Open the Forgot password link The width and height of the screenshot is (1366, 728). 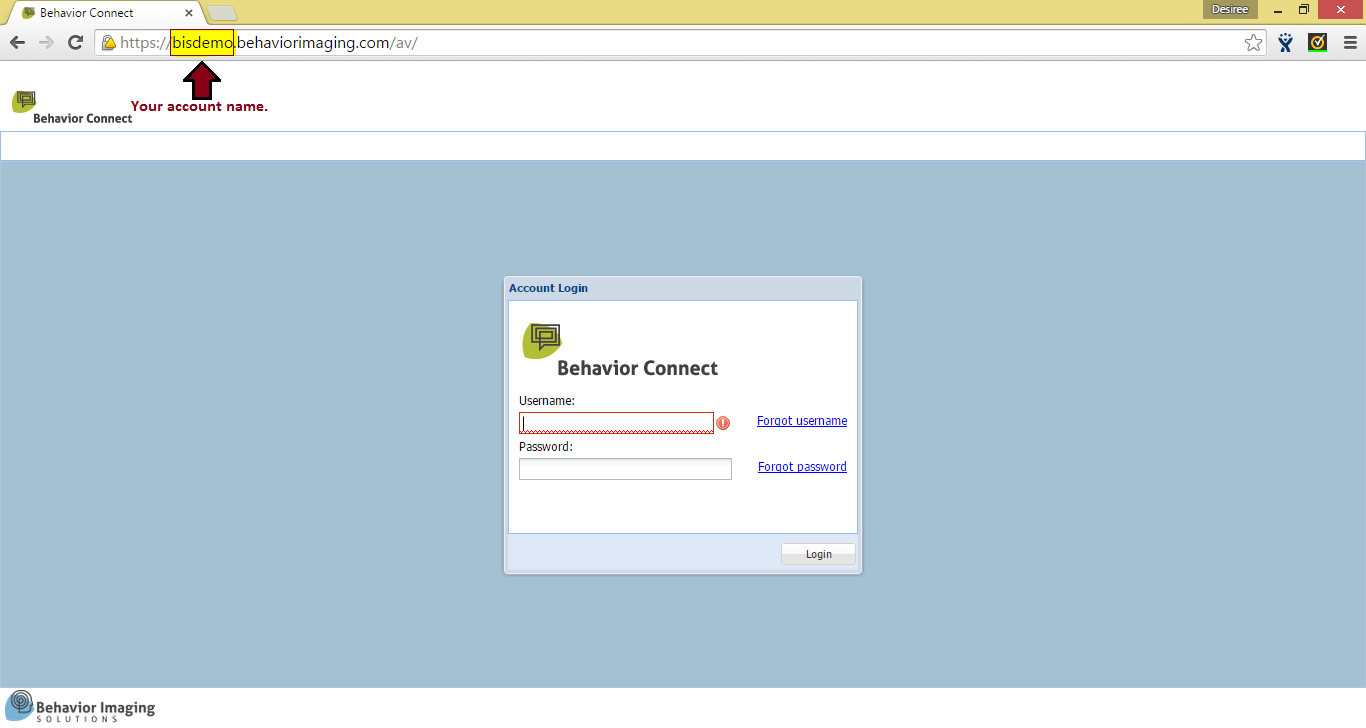click(802, 467)
